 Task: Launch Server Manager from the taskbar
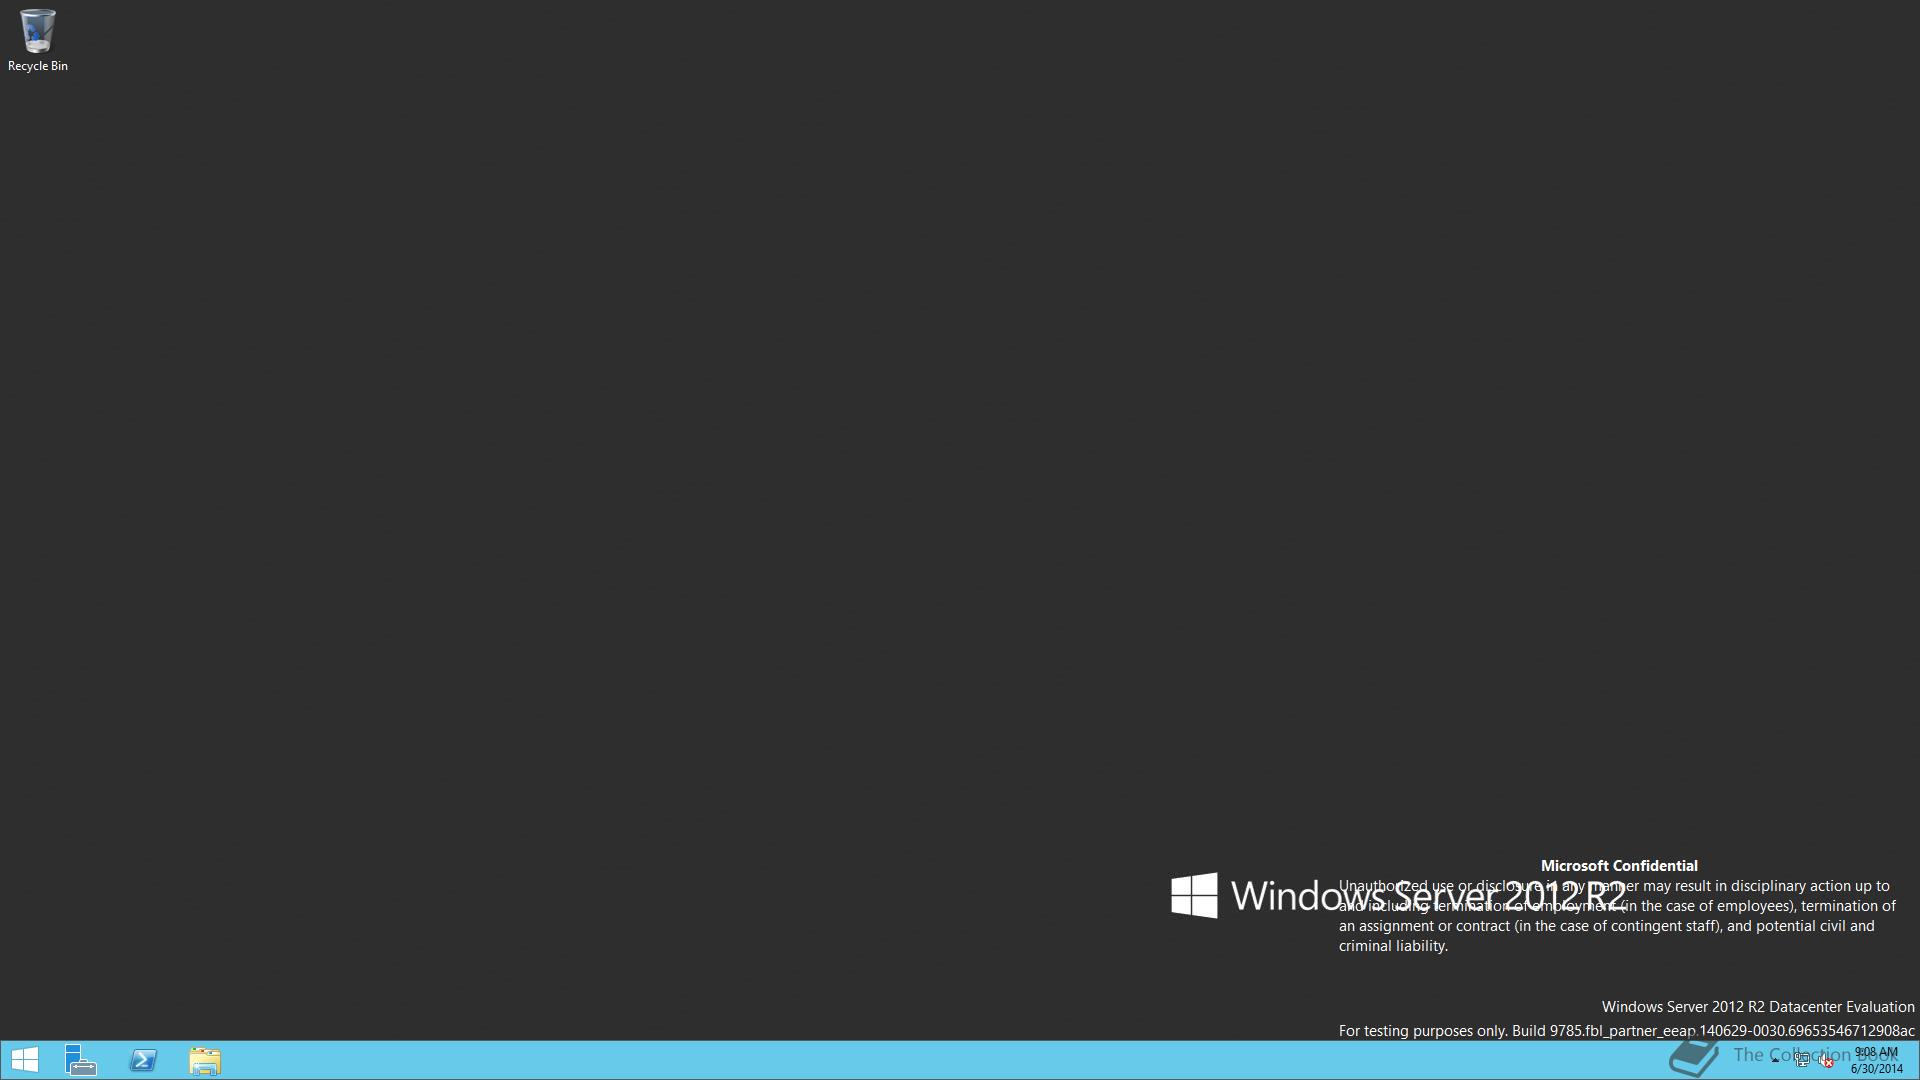coord(81,1060)
